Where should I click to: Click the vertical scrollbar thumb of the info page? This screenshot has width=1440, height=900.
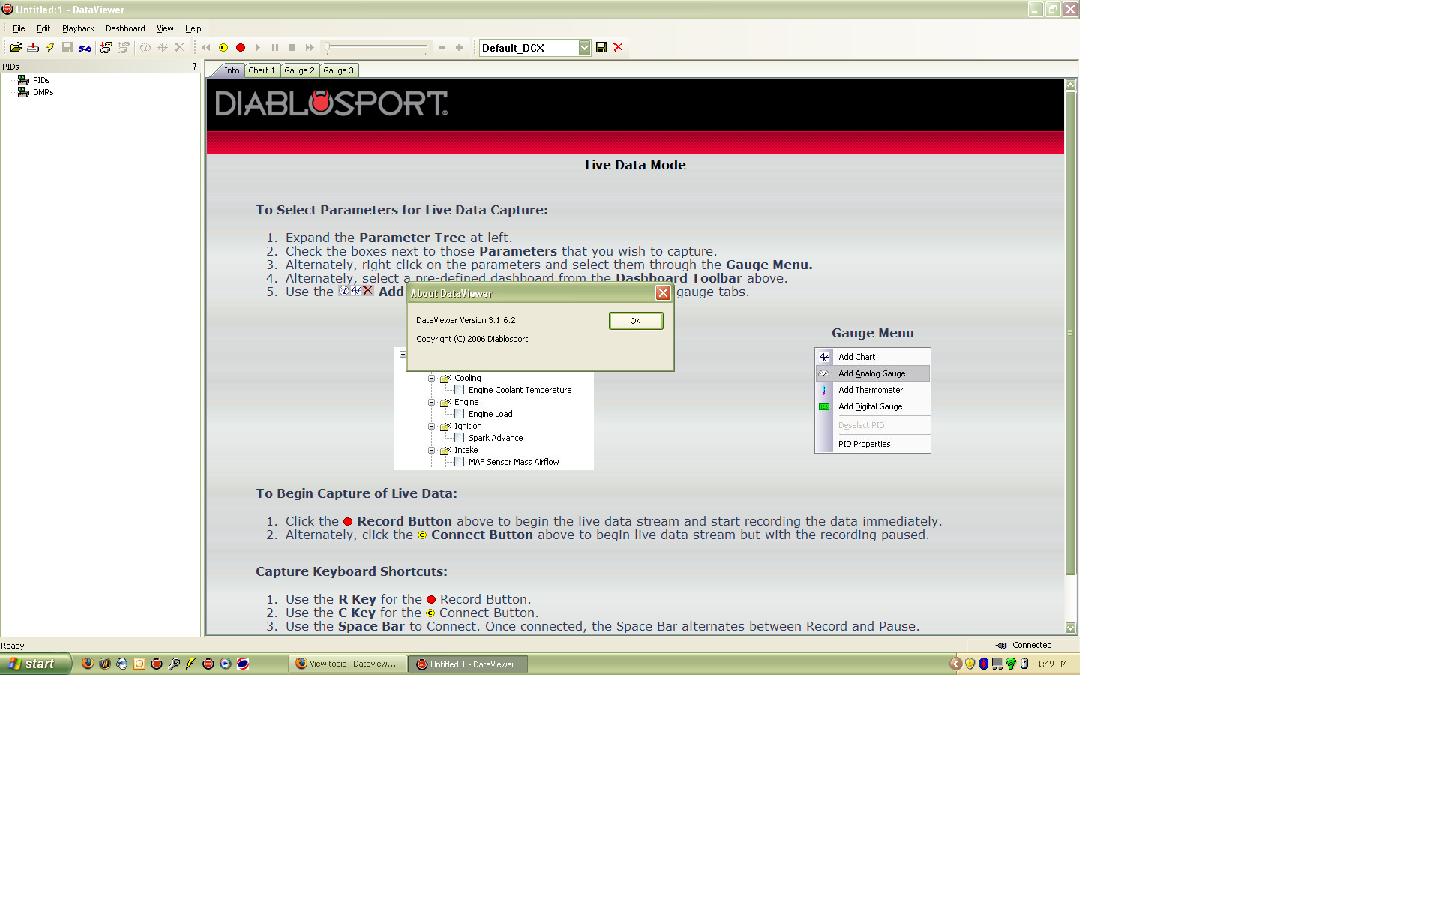click(1071, 333)
